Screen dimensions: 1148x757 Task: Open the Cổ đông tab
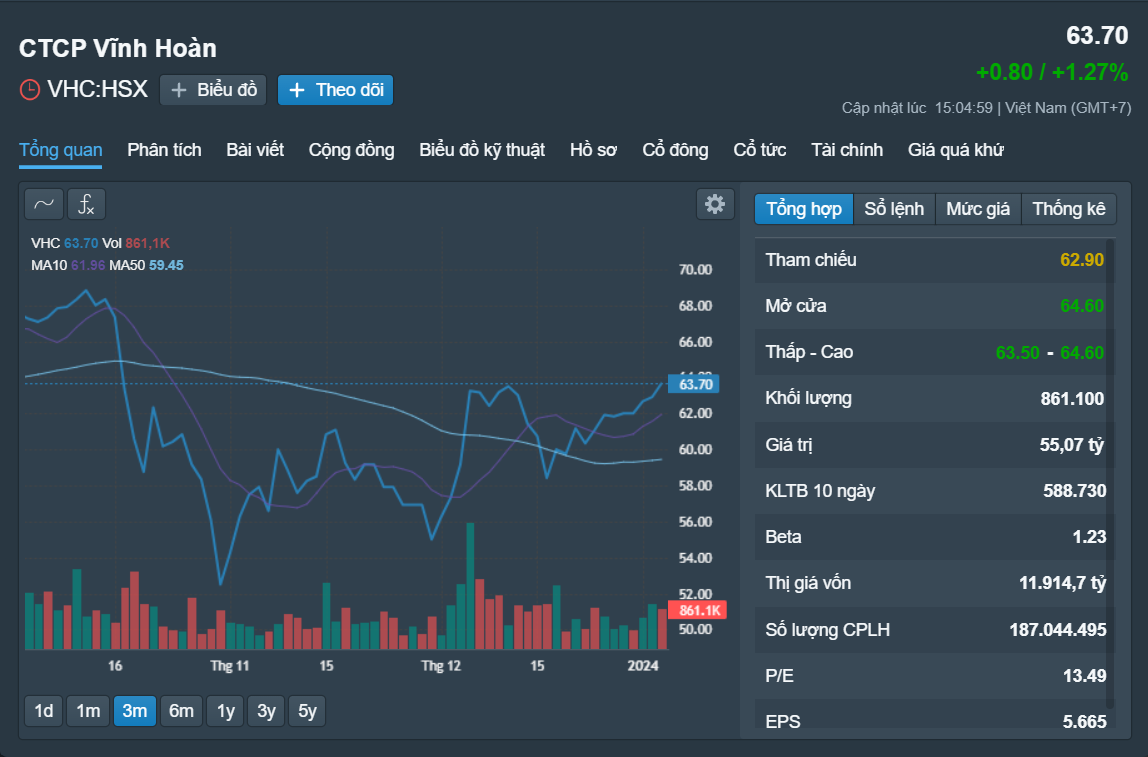click(675, 150)
